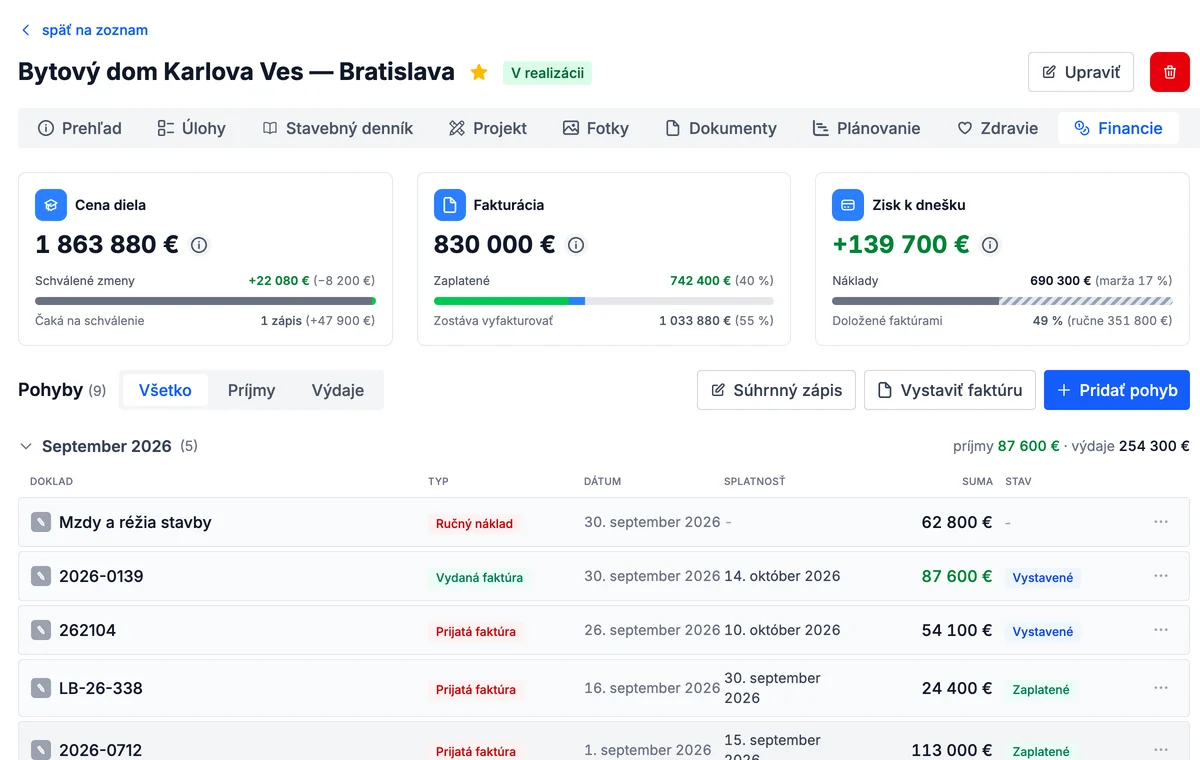The height and width of the screenshot is (760, 1200).
Task: Click info icon beside 1 863 880 €
Action: pos(199,245)
